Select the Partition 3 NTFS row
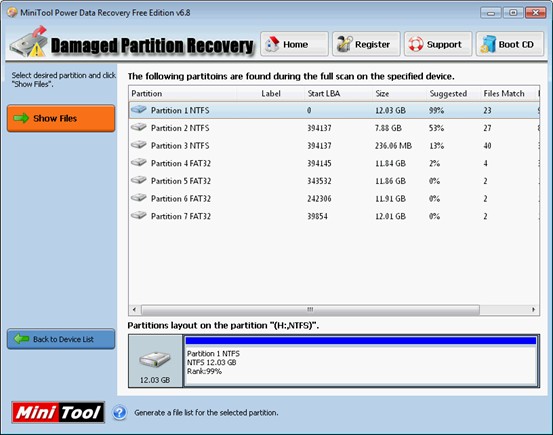 pos(334,145)
